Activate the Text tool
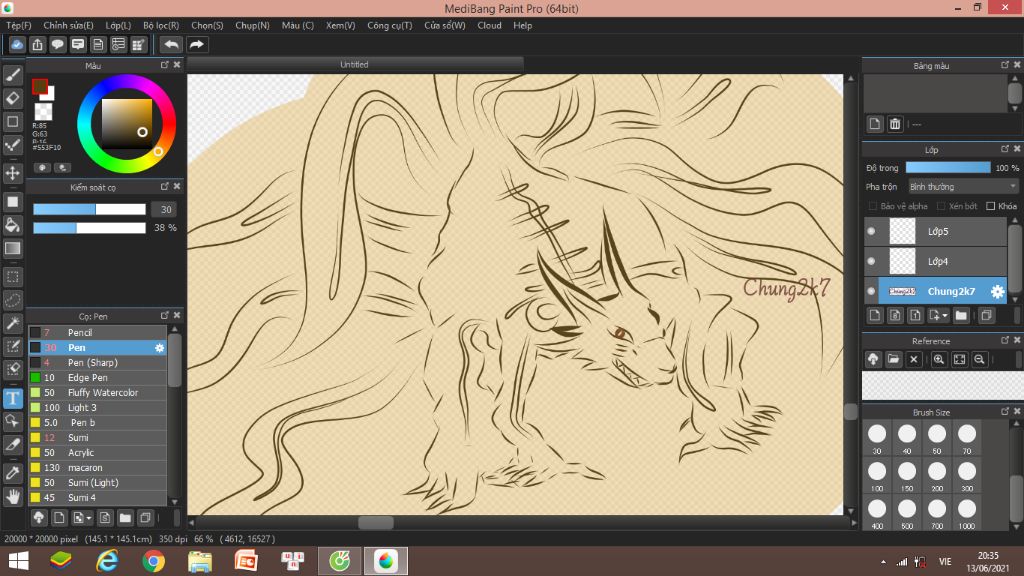 [12, 398]
